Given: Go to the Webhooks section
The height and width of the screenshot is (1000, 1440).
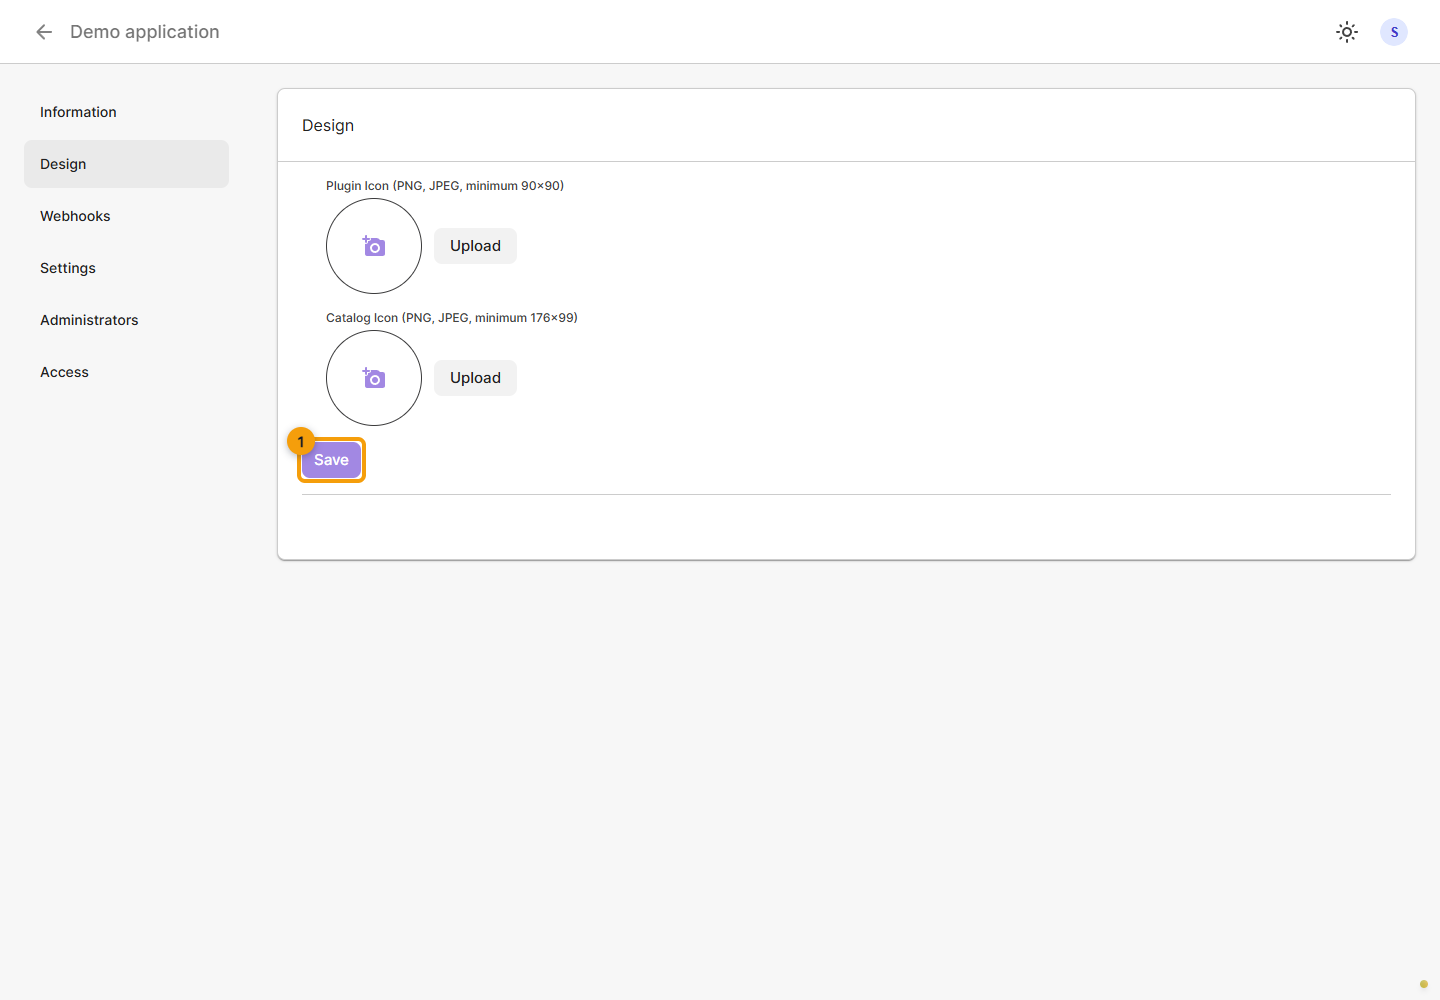Looking at the screenshot, I should [126, 216].
